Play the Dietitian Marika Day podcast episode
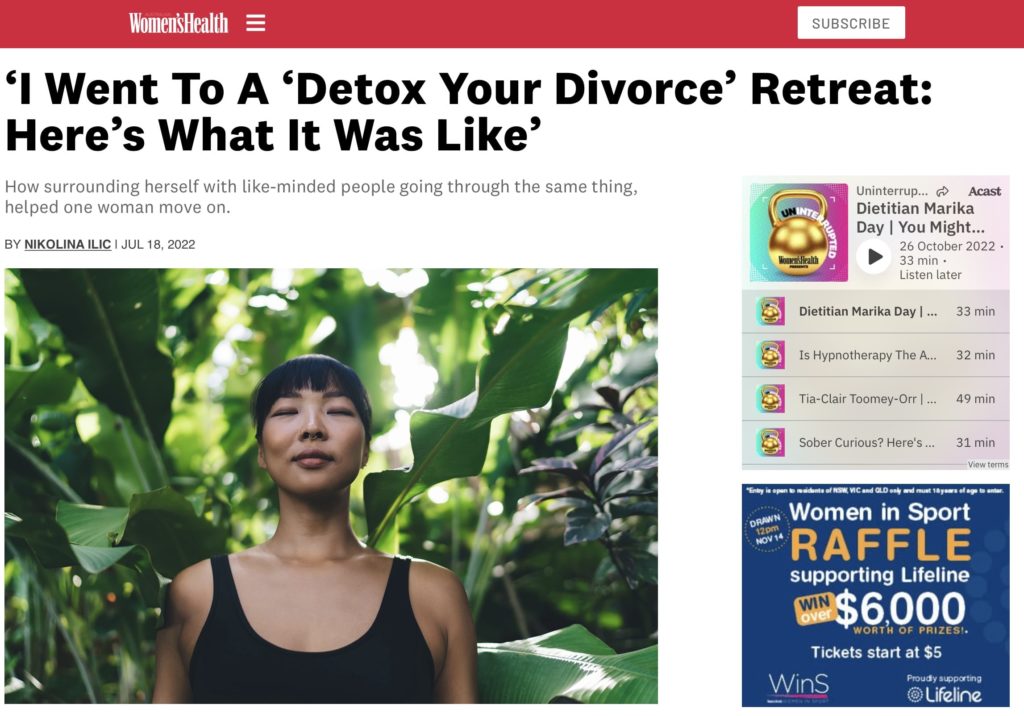Screen dimensions: 1024x716 [874, 257]
